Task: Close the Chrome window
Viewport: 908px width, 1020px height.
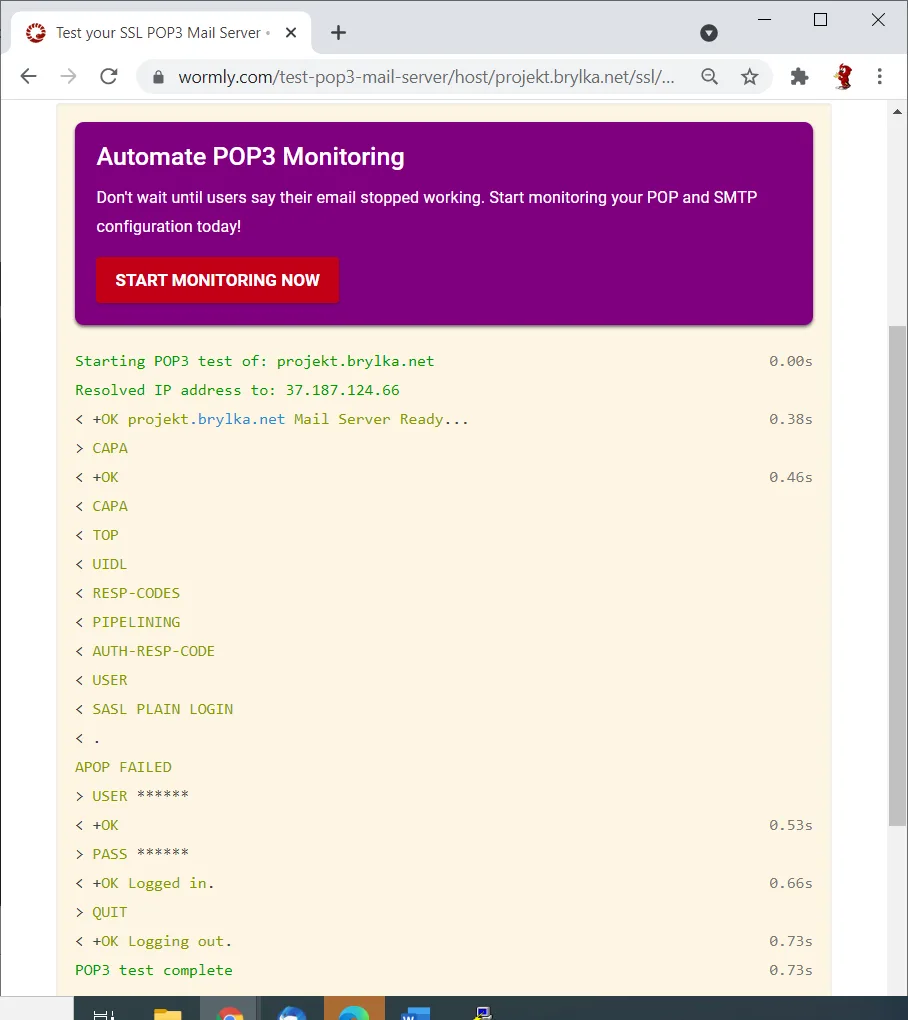Action: point(878,20)
